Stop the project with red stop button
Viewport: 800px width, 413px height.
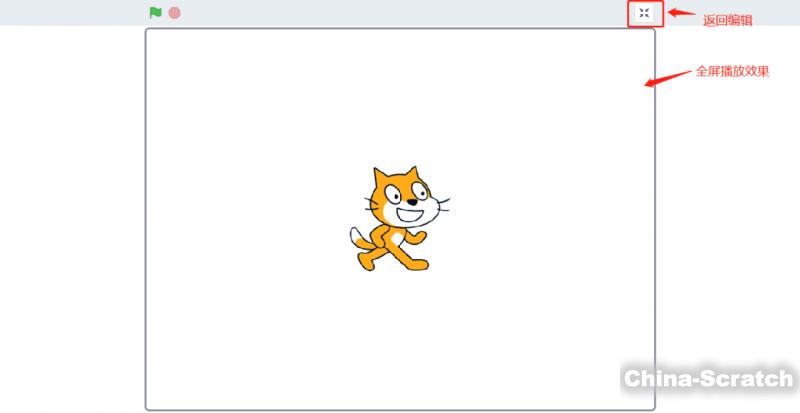tap(174, 13)
